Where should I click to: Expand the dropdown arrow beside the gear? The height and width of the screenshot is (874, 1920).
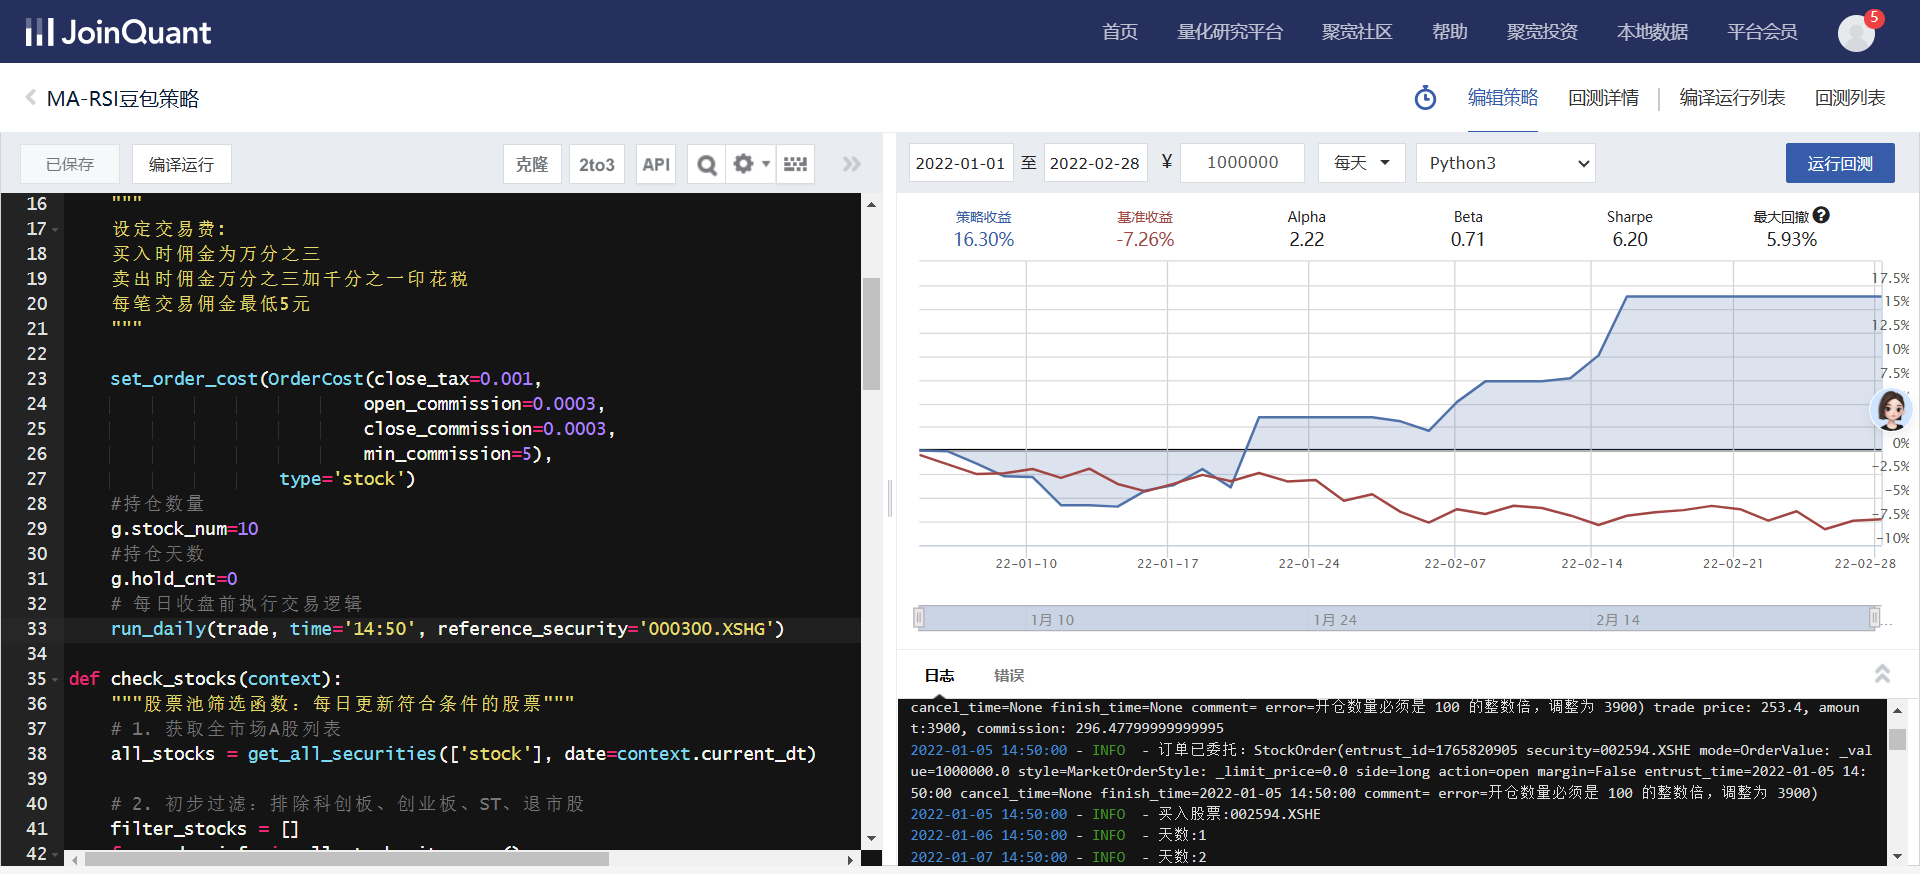coord(766,163)
